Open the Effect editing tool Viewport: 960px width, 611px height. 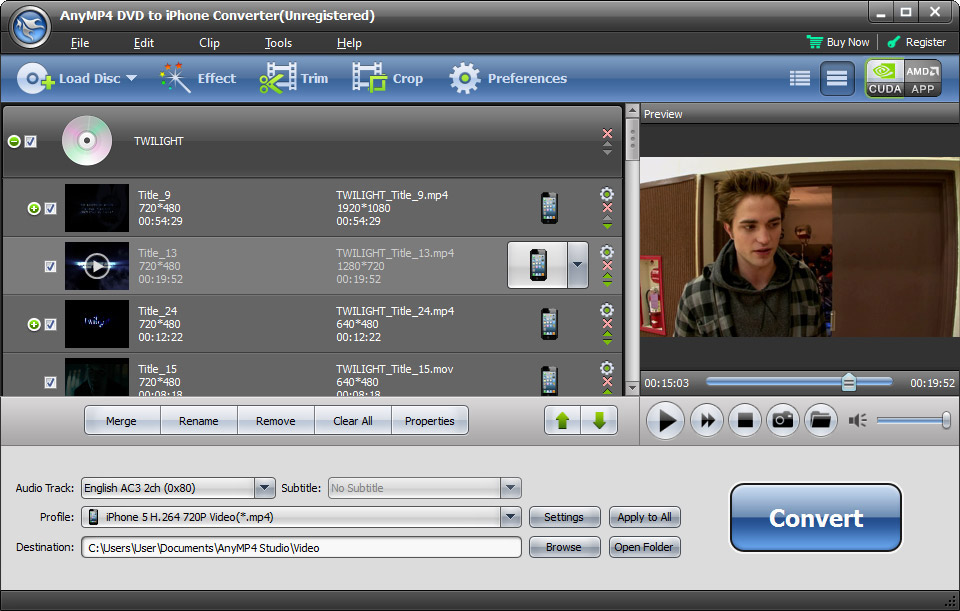pyautogui.click(x=197, y=78)
